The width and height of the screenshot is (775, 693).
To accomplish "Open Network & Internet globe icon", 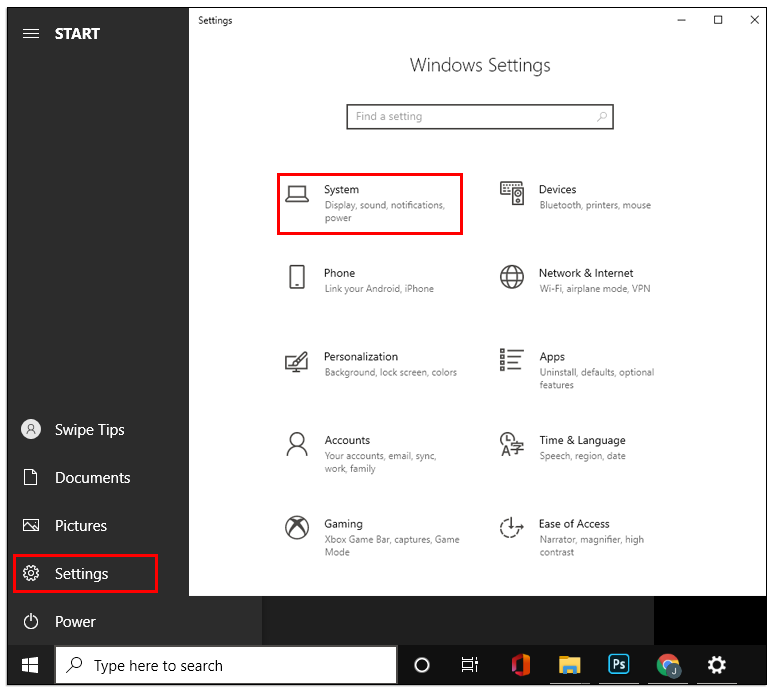I will pyautogui.click(x=512, y=277).
